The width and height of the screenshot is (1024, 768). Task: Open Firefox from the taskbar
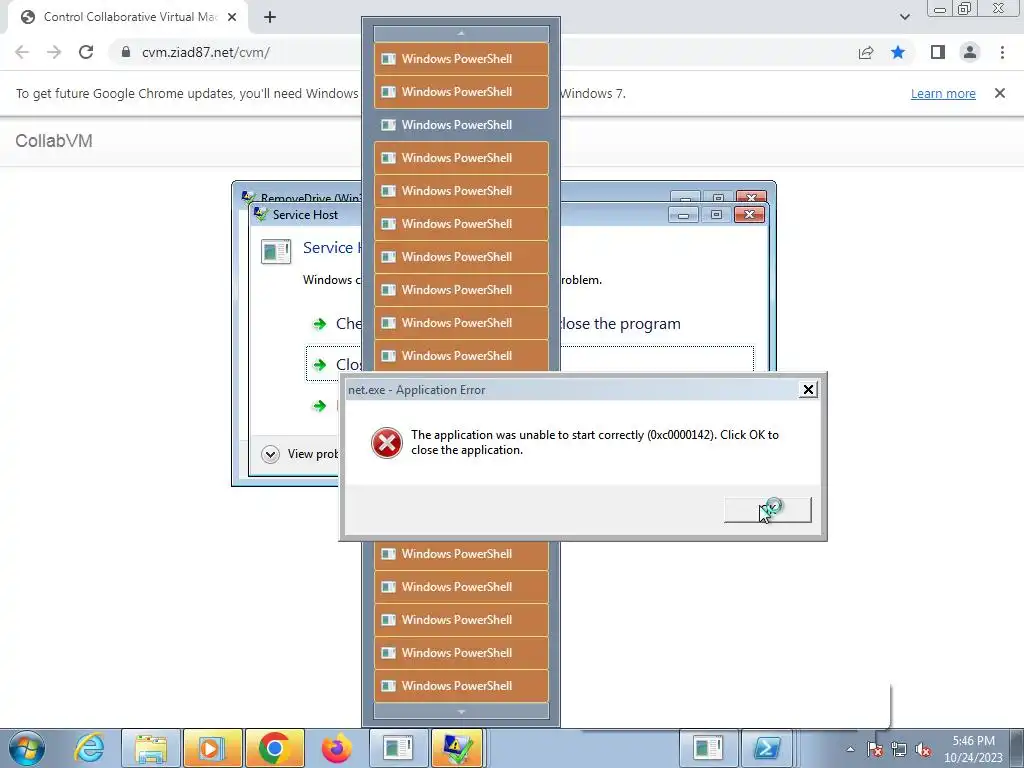[336, 748]
